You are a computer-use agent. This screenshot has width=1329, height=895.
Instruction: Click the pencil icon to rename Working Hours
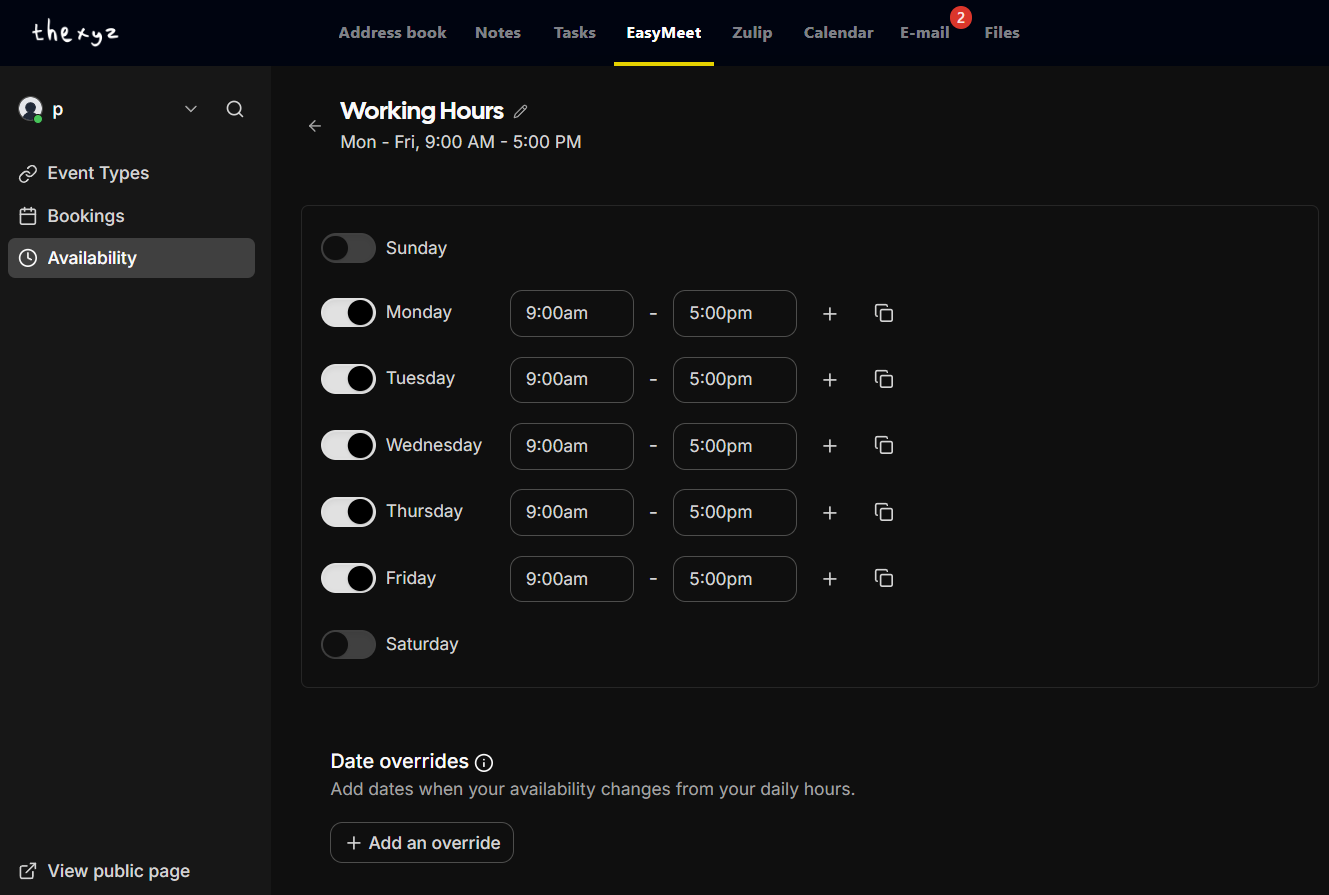[x=521, y=111]
